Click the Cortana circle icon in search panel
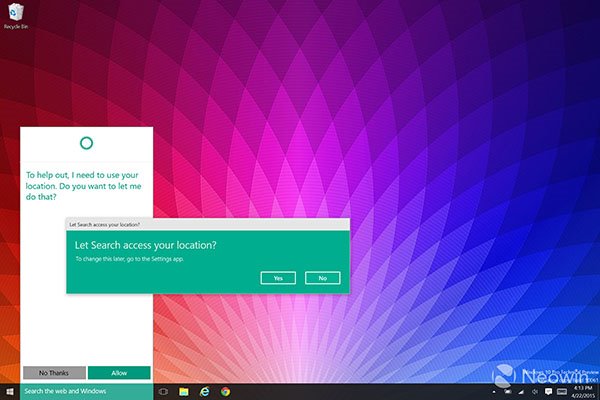 coord(86,143)
